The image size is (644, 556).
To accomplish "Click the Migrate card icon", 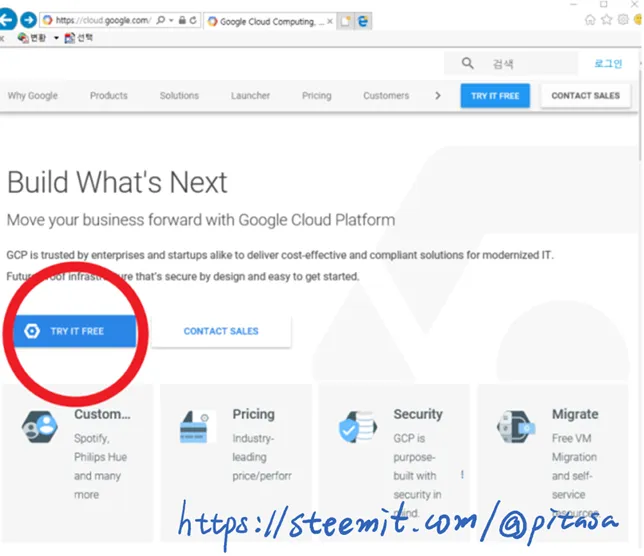I will [x=516, y=427].
